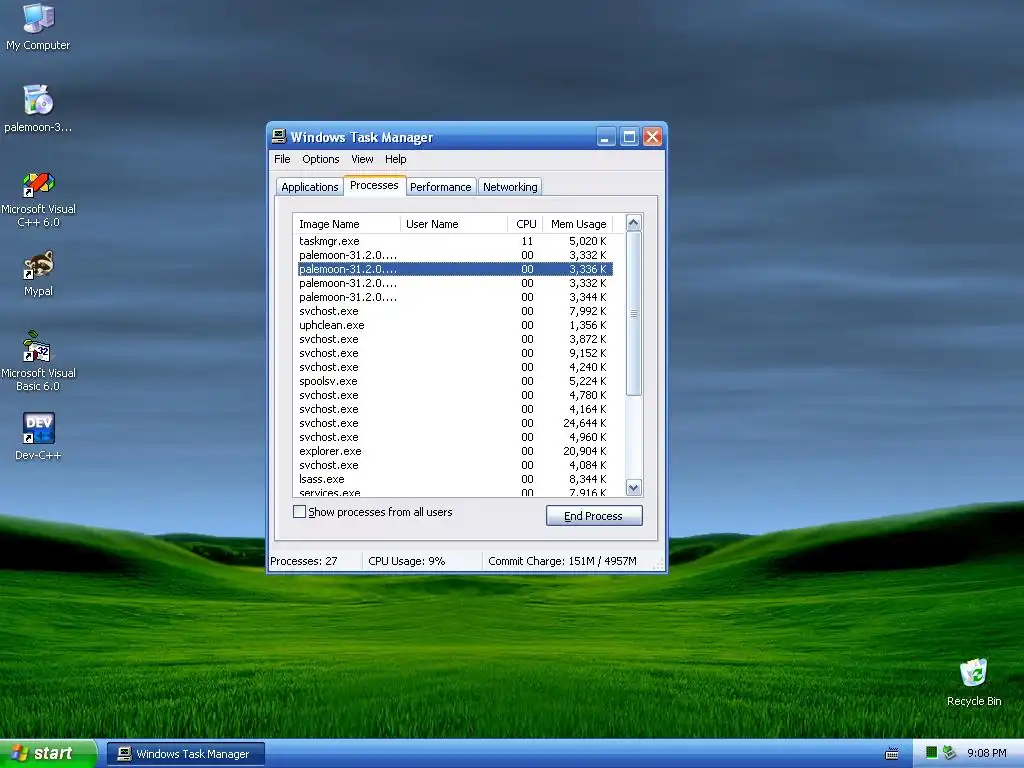Select the Processes tab
This screenshot has width=1024, height=768.
click(374, 185)
